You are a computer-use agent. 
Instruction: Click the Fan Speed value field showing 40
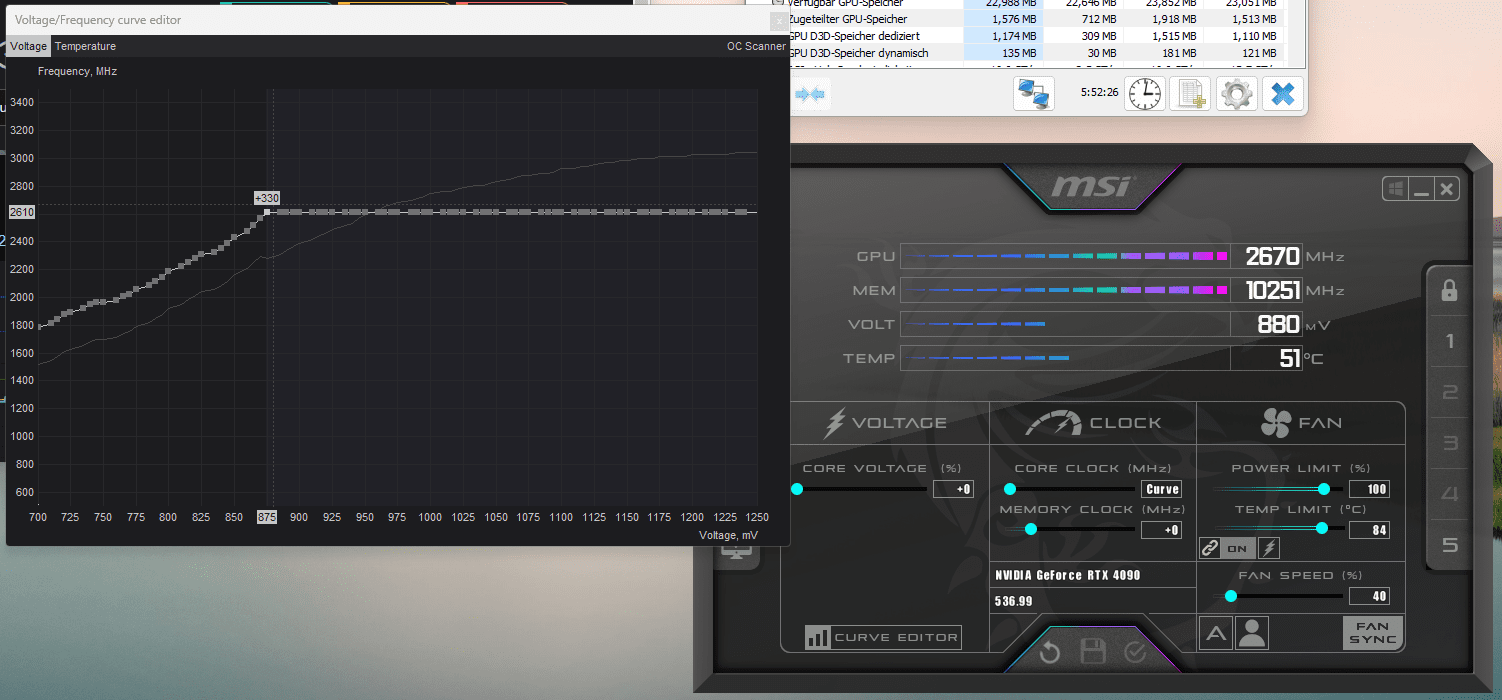point(1369,596)
